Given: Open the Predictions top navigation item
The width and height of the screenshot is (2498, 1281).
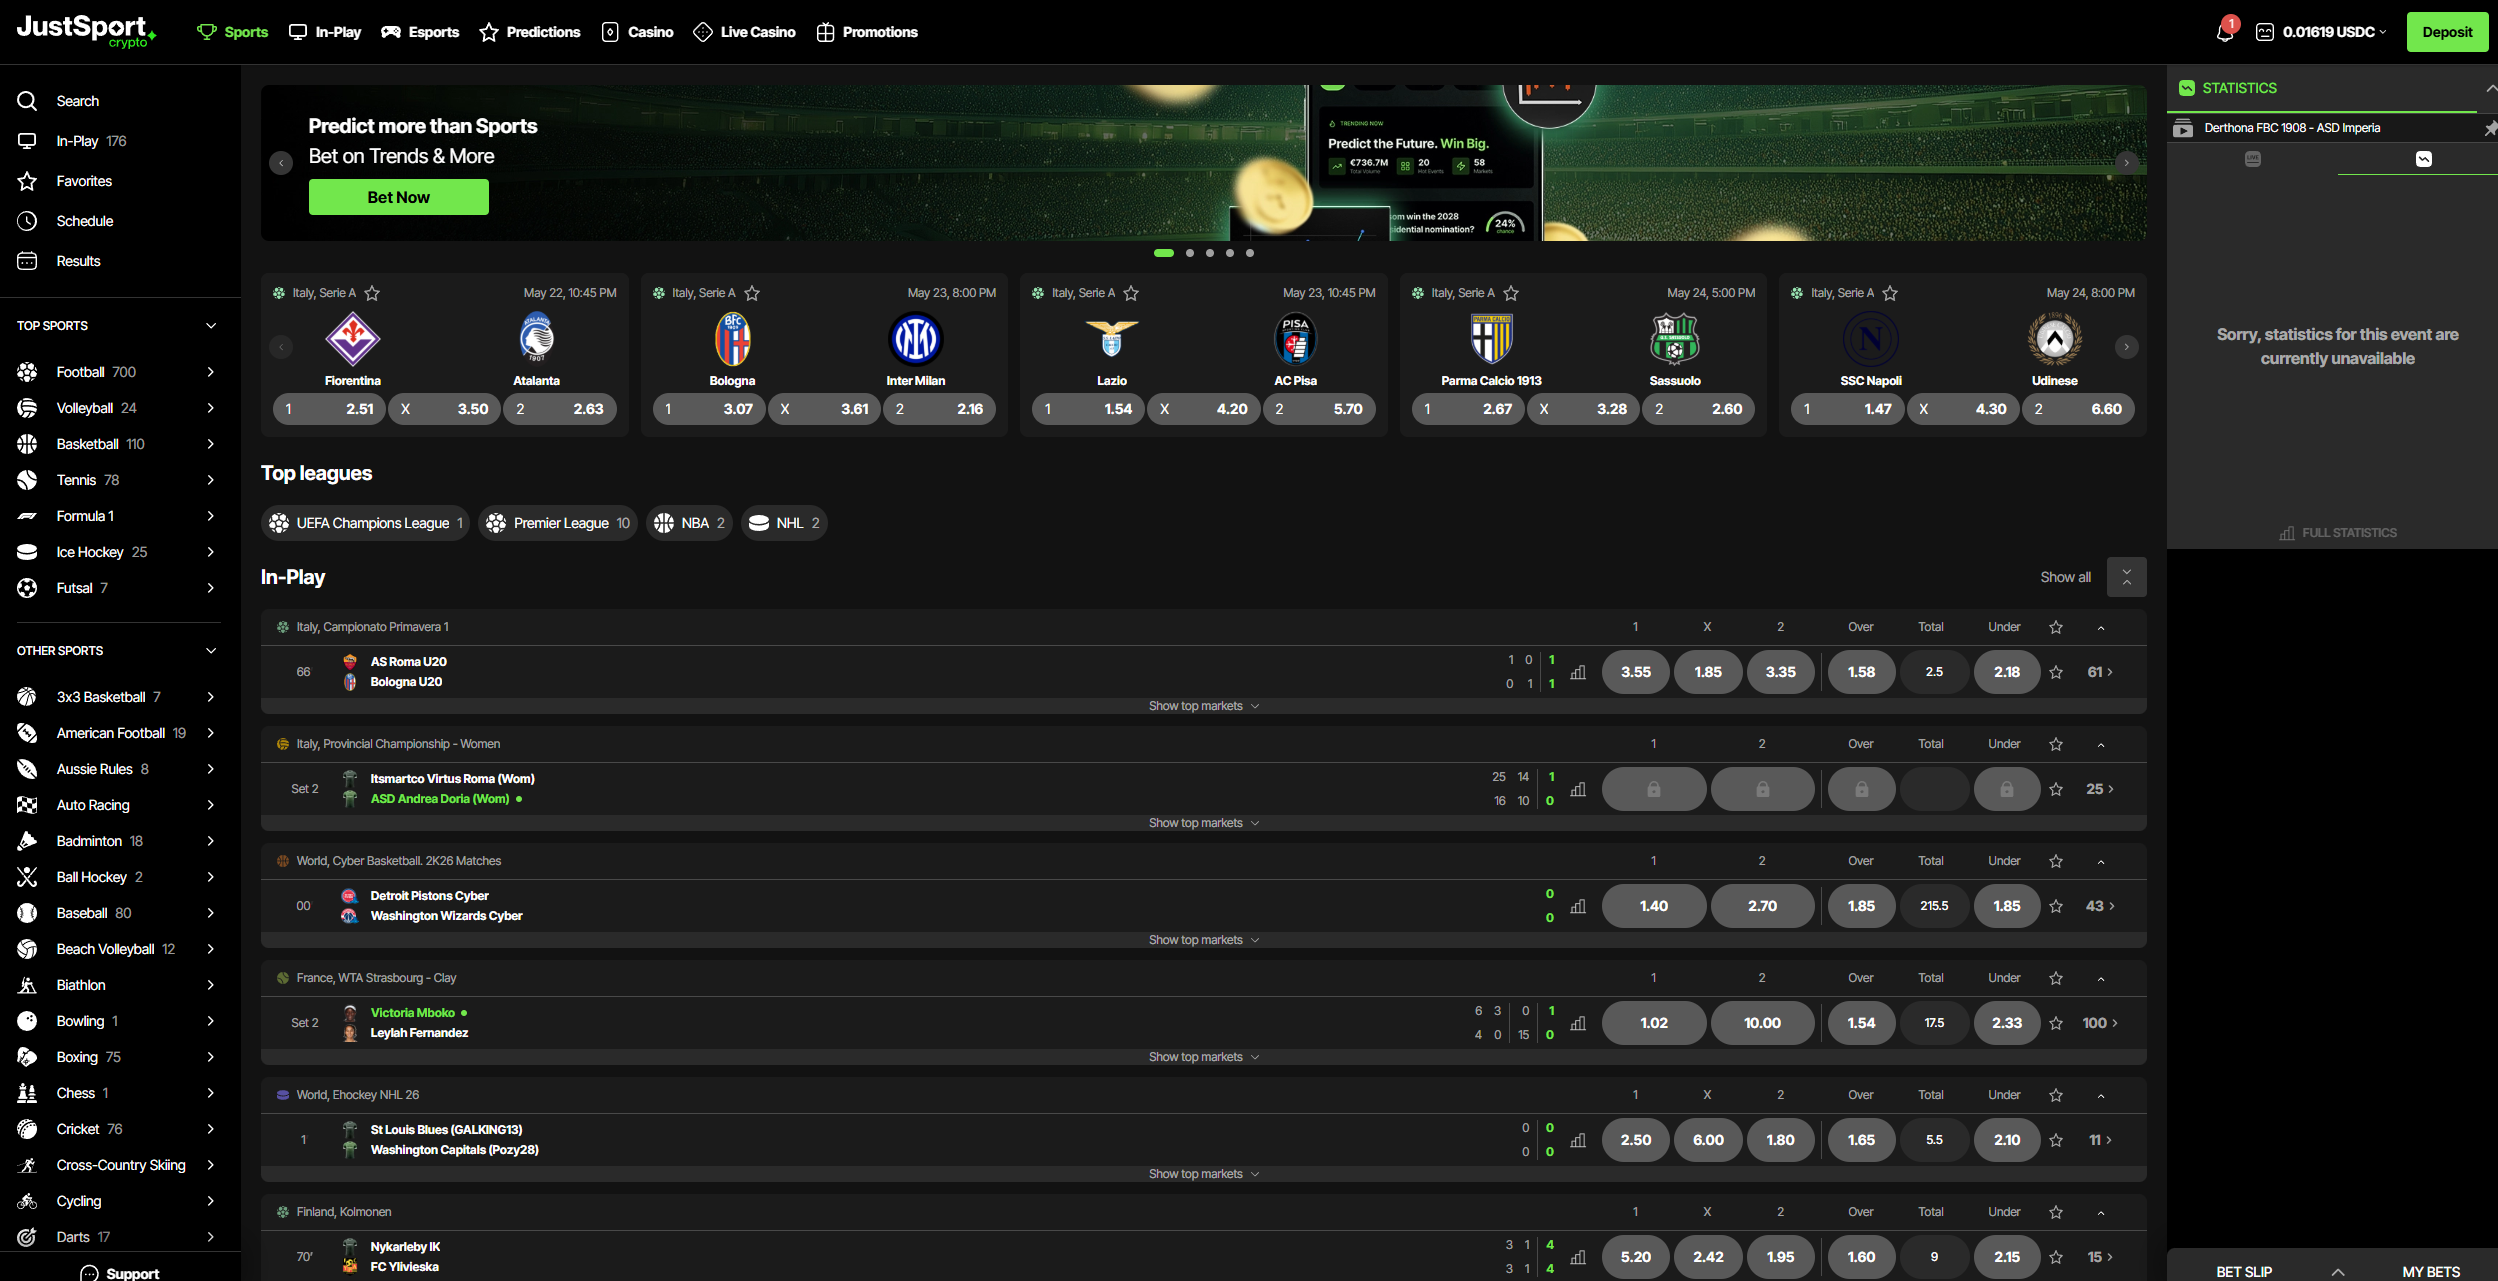Looking at the screenshot, I should pyautogui.click(x=529, y=32).
